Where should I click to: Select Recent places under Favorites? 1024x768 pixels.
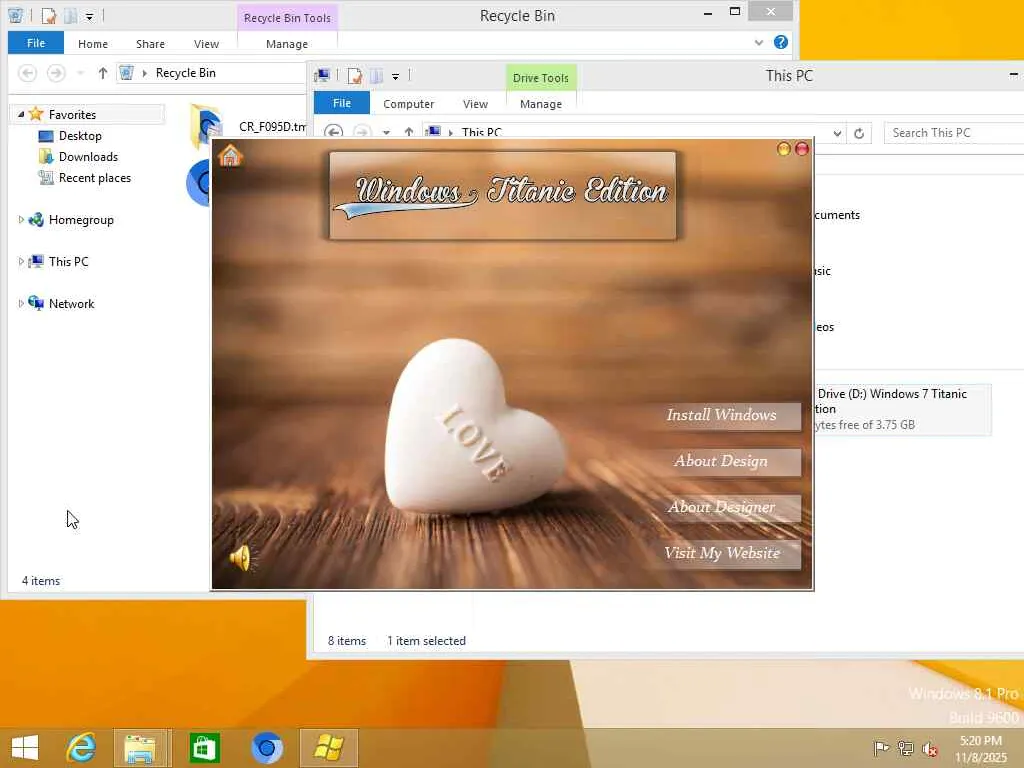tap(94, 178)
